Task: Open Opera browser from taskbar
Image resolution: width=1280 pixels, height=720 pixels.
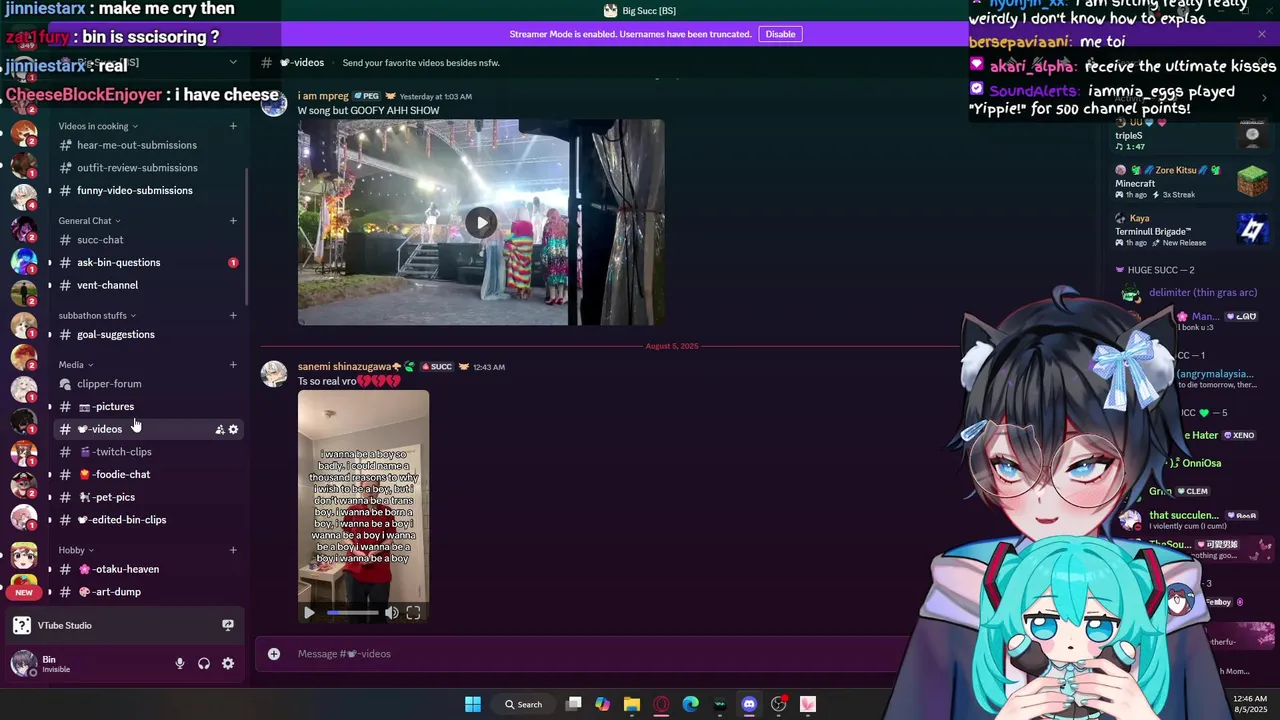Action: click(661, 704)
